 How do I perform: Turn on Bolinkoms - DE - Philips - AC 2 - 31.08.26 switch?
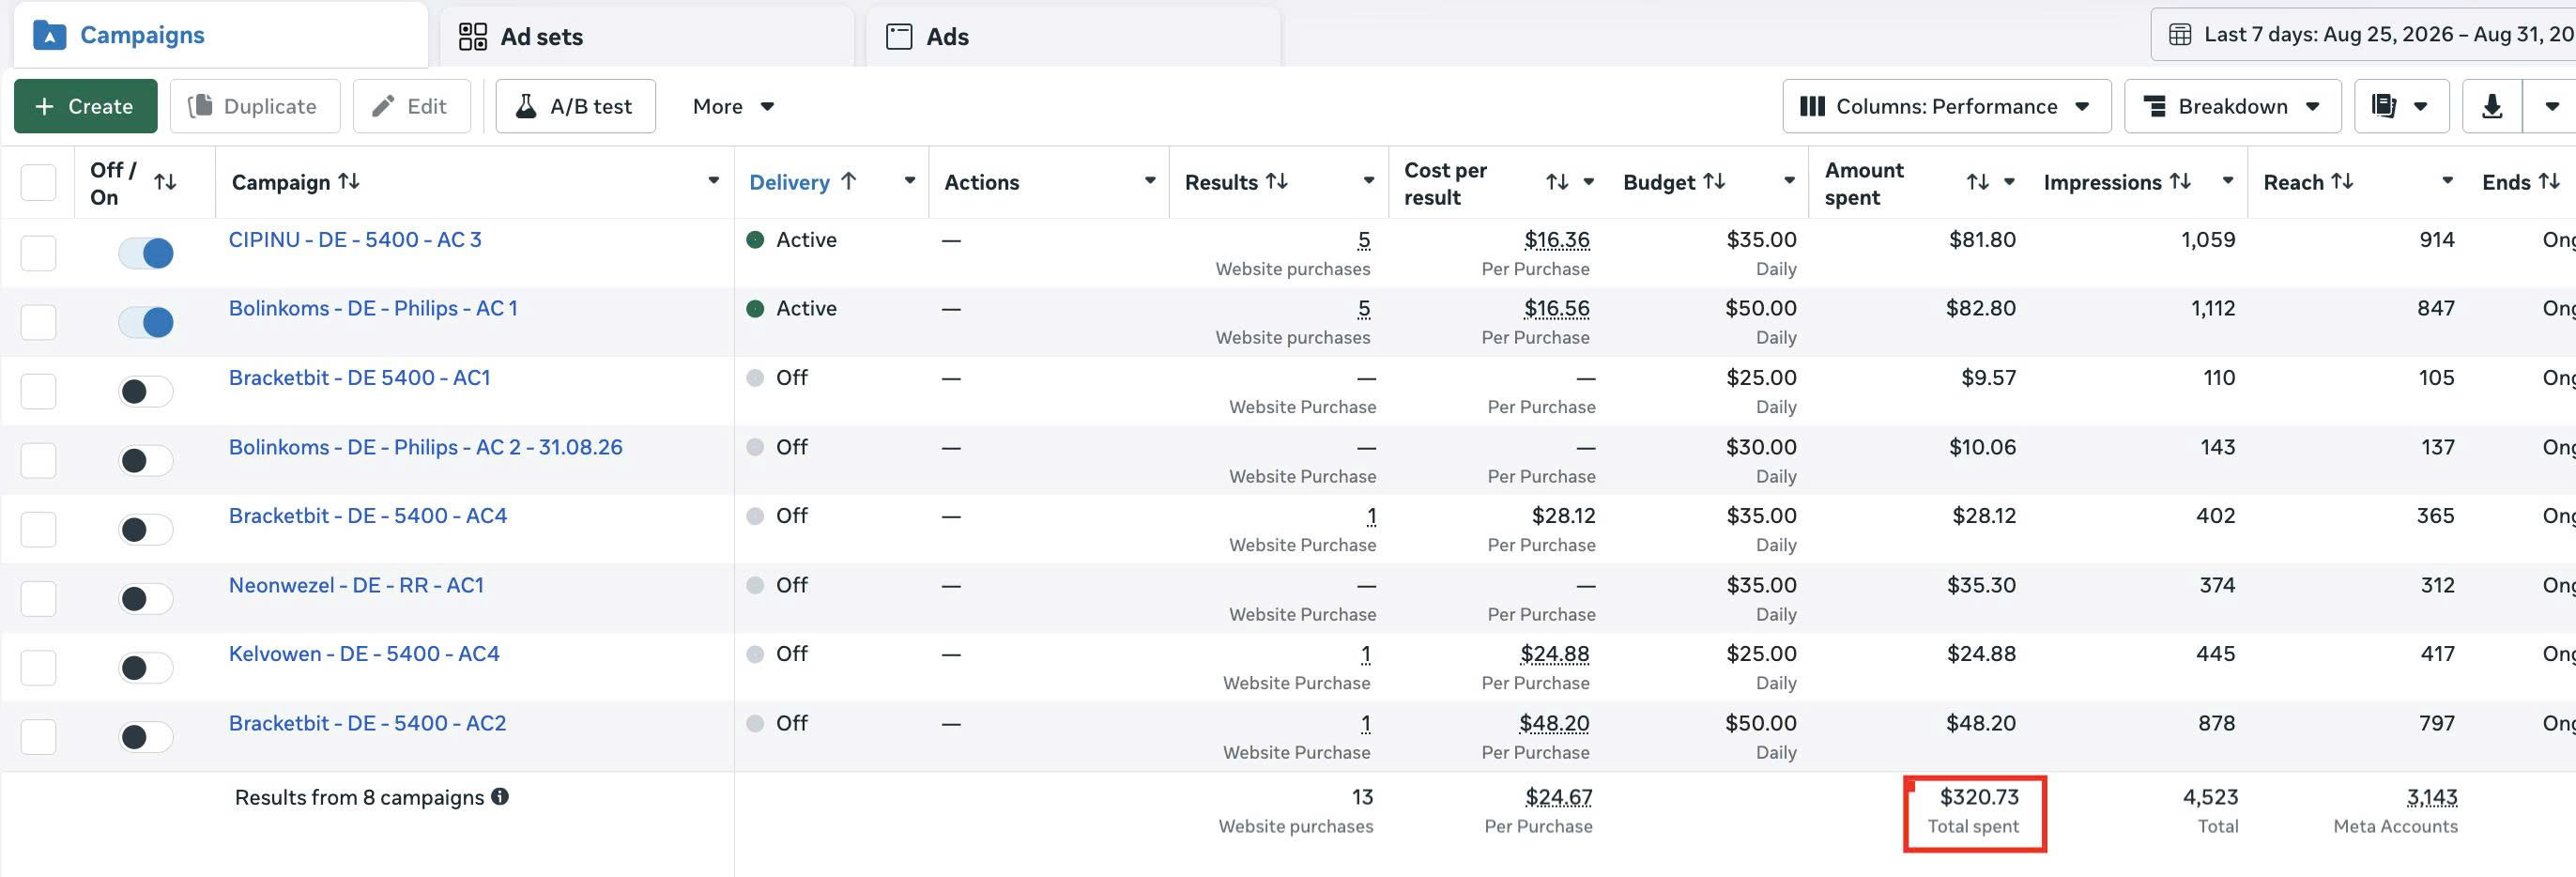coord(146,460)
